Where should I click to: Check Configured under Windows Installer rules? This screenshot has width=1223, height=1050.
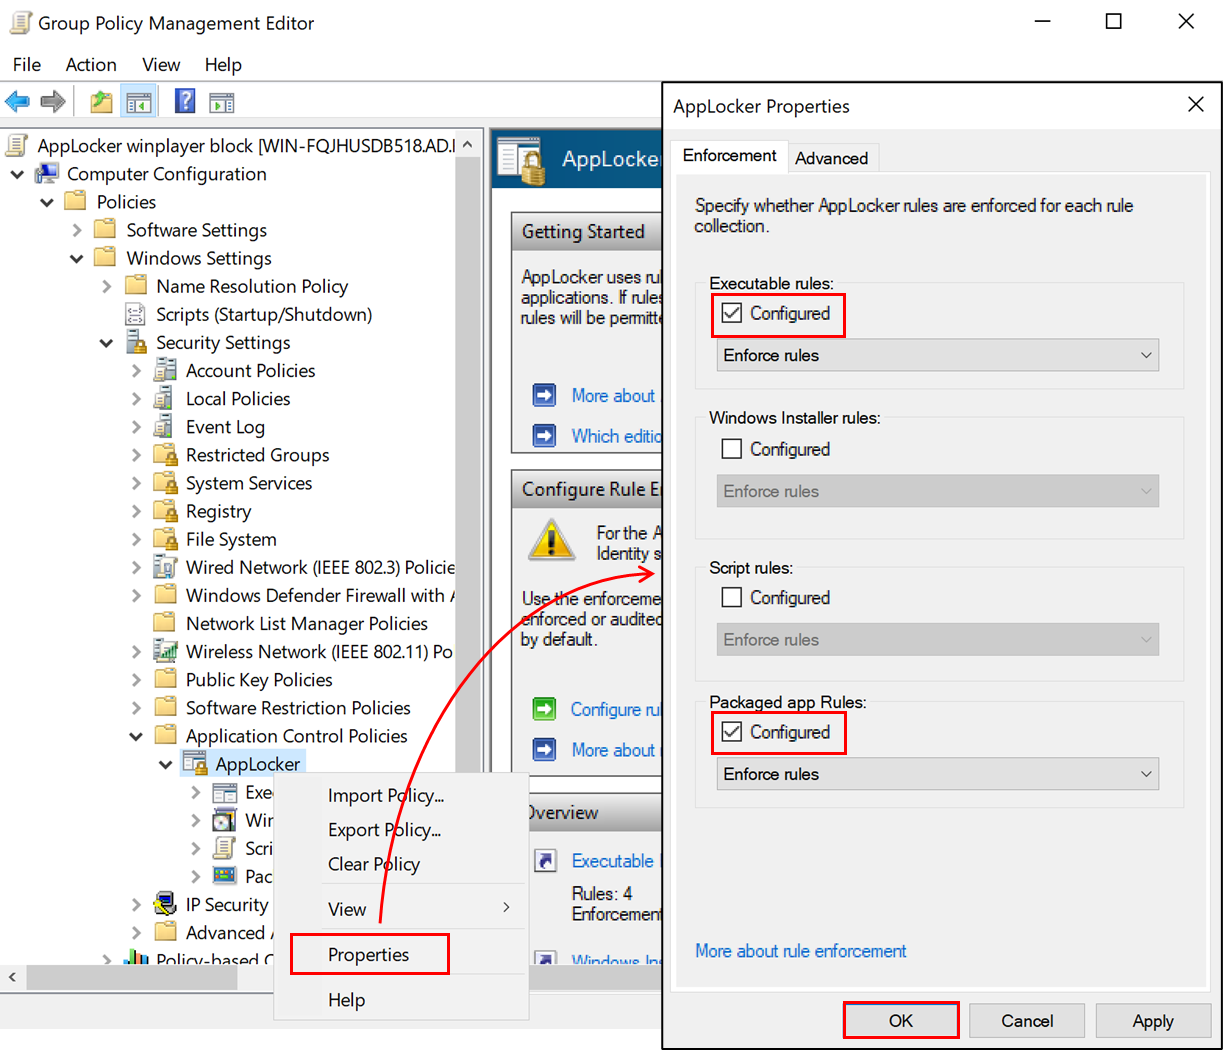(732, 449)
